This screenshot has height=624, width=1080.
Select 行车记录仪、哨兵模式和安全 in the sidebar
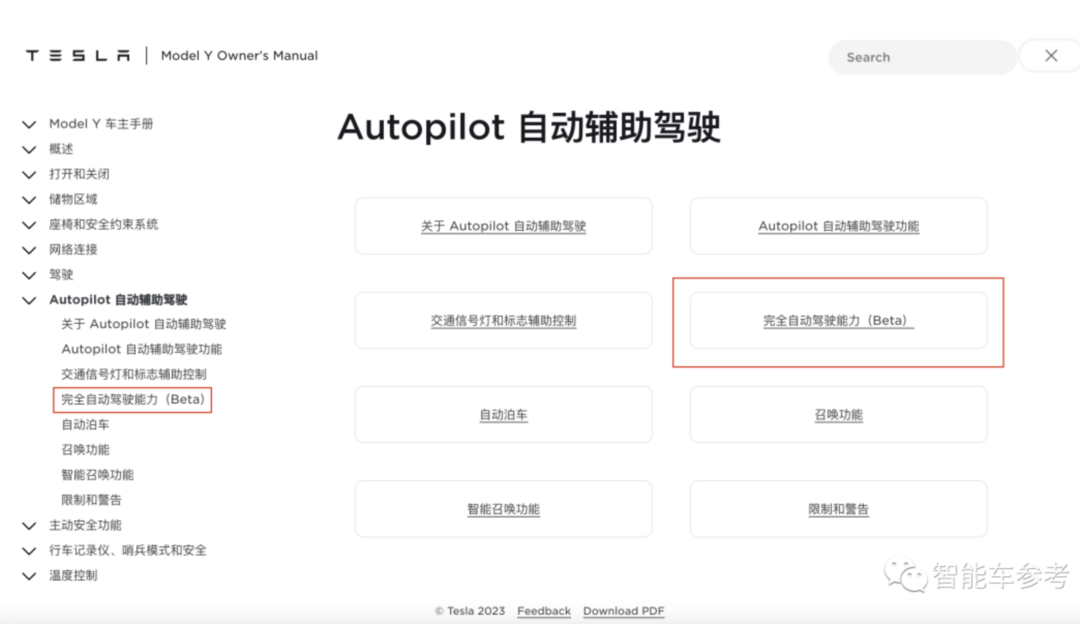click(127, 550)
